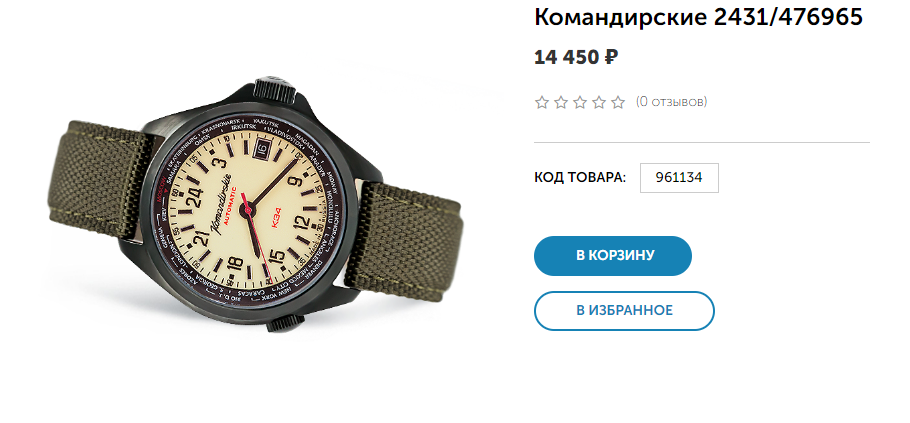Click the КОД ТОВАРА label
The width and height of the screenshot is (910, 423).
point(580,178)
